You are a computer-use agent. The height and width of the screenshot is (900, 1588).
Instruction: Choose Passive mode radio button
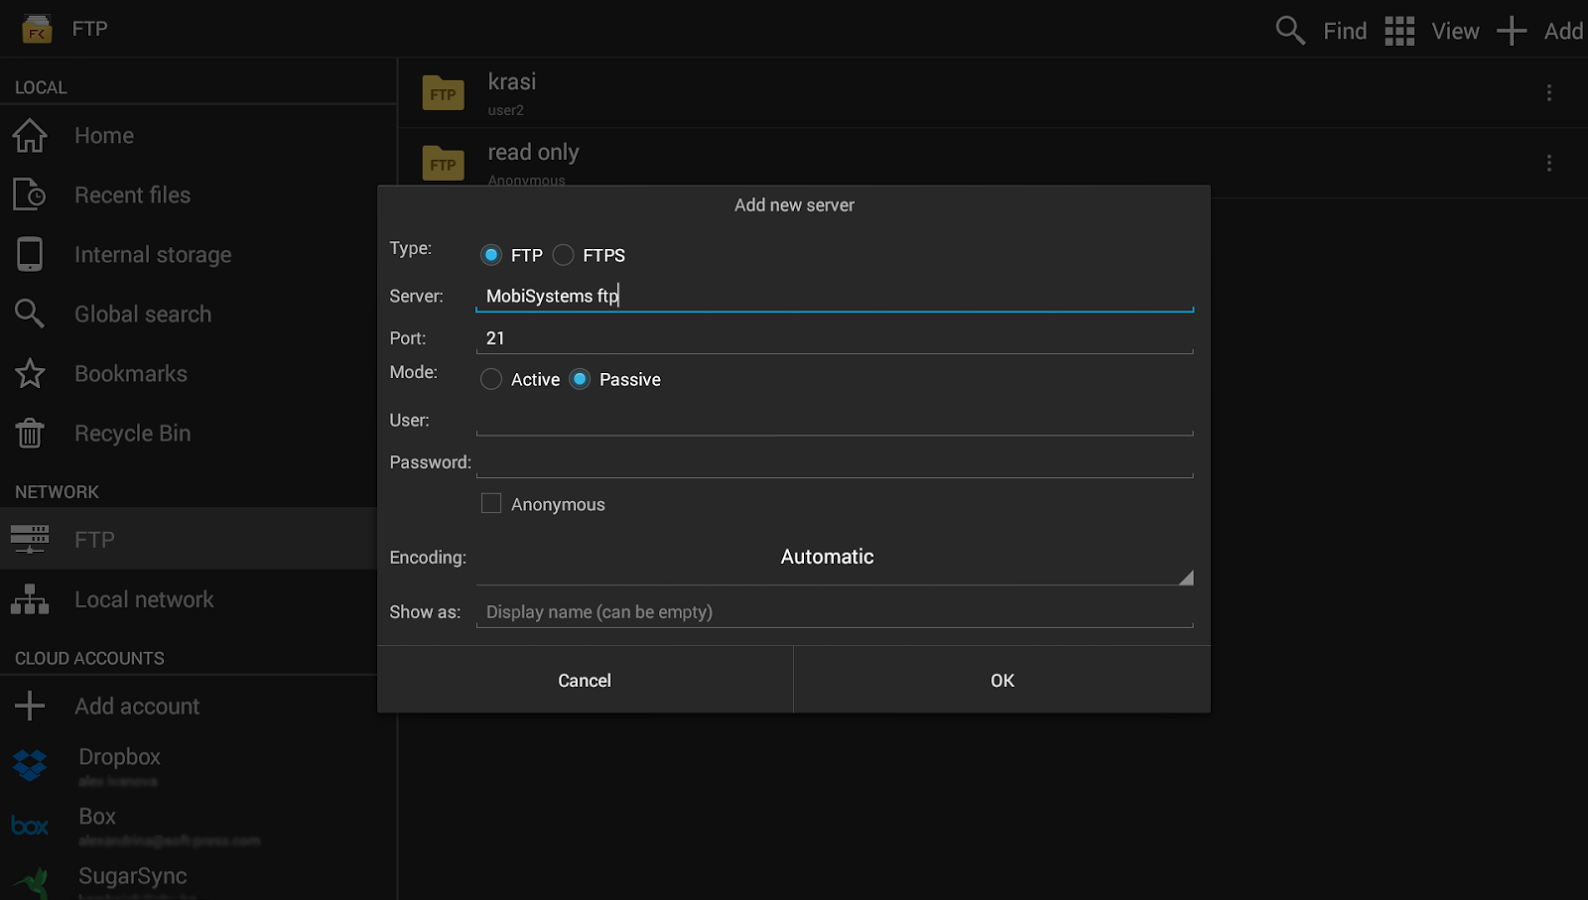pos(580,379)
